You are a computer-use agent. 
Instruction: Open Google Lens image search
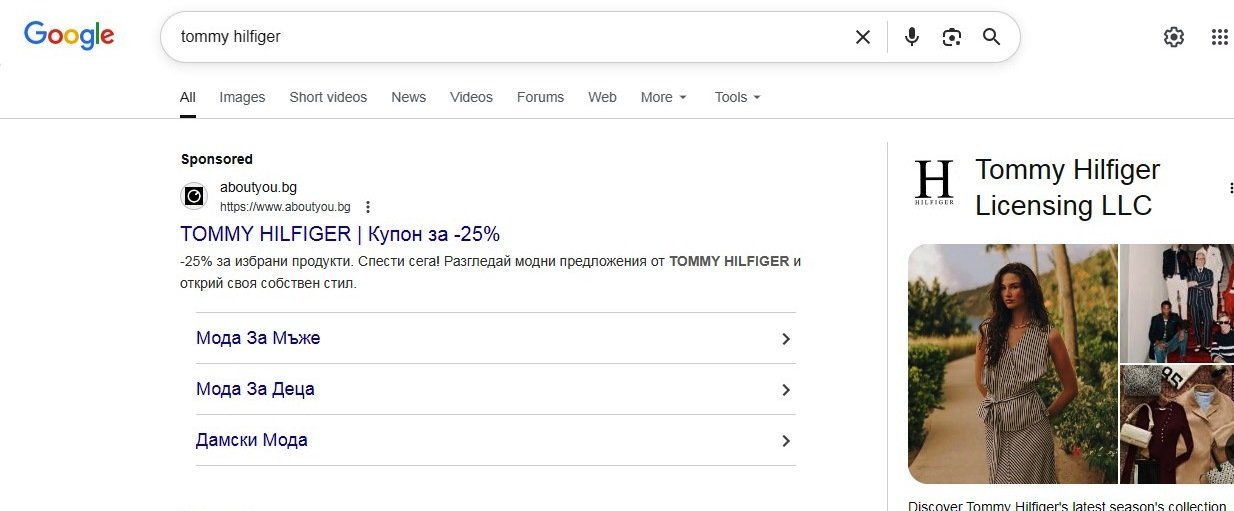point(951,37)
